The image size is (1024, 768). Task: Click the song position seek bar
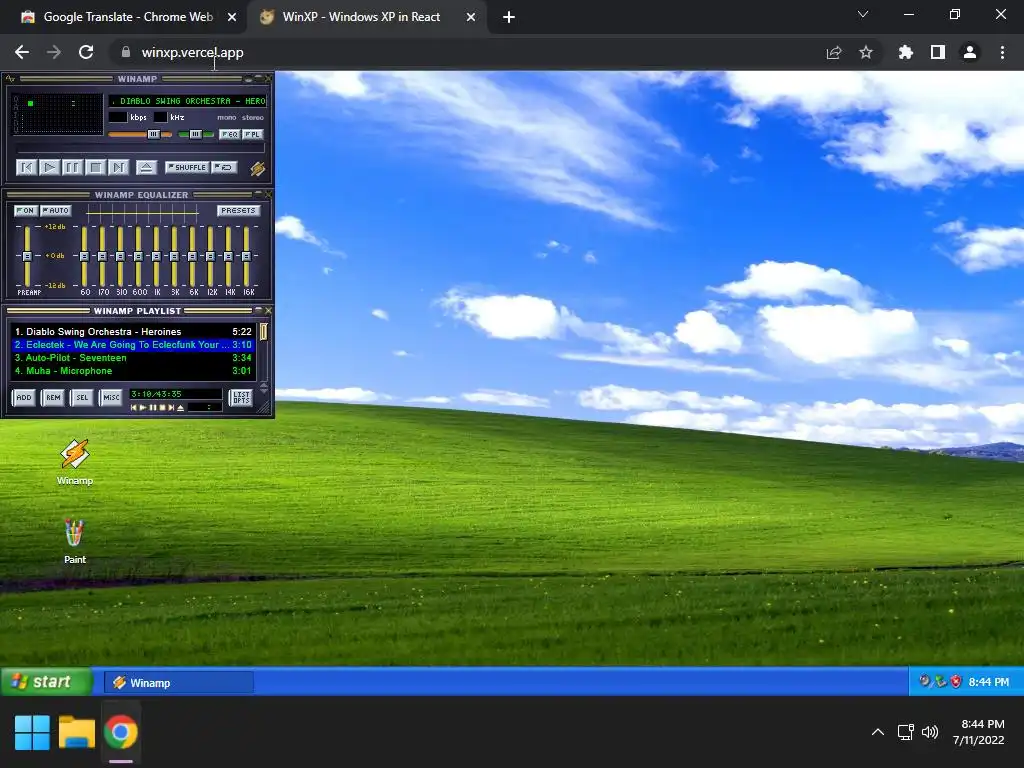[140, 150]
